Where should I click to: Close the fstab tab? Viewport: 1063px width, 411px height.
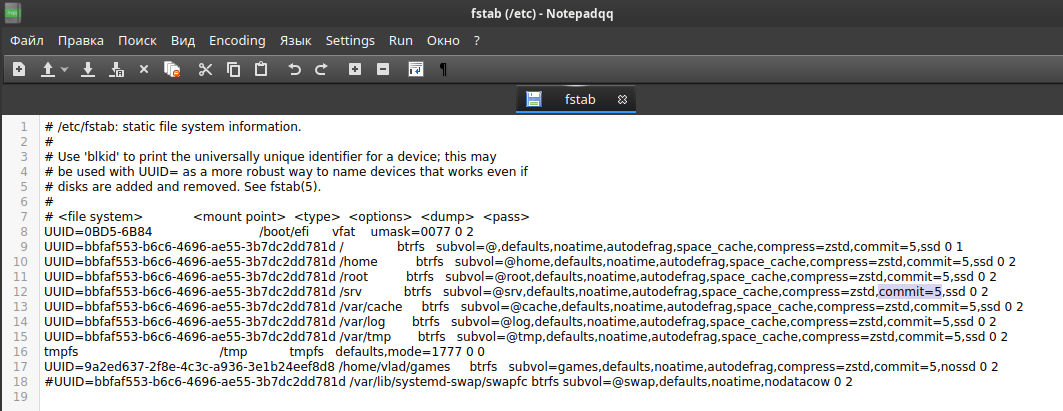622,100
